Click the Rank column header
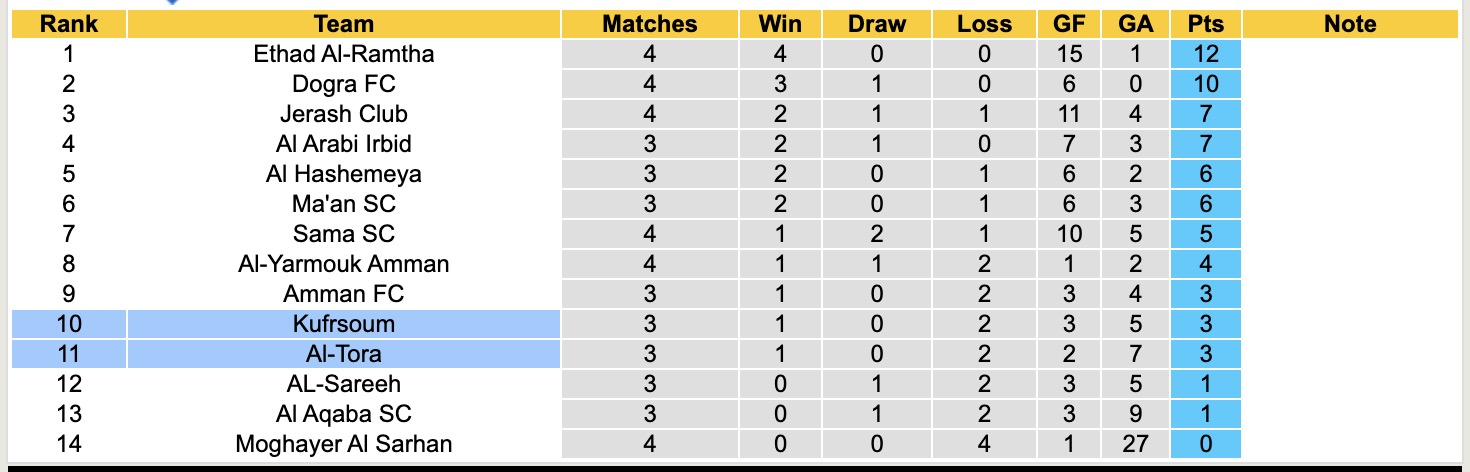The width and height of the screenshot is (1470, 472). pos(68,24)
